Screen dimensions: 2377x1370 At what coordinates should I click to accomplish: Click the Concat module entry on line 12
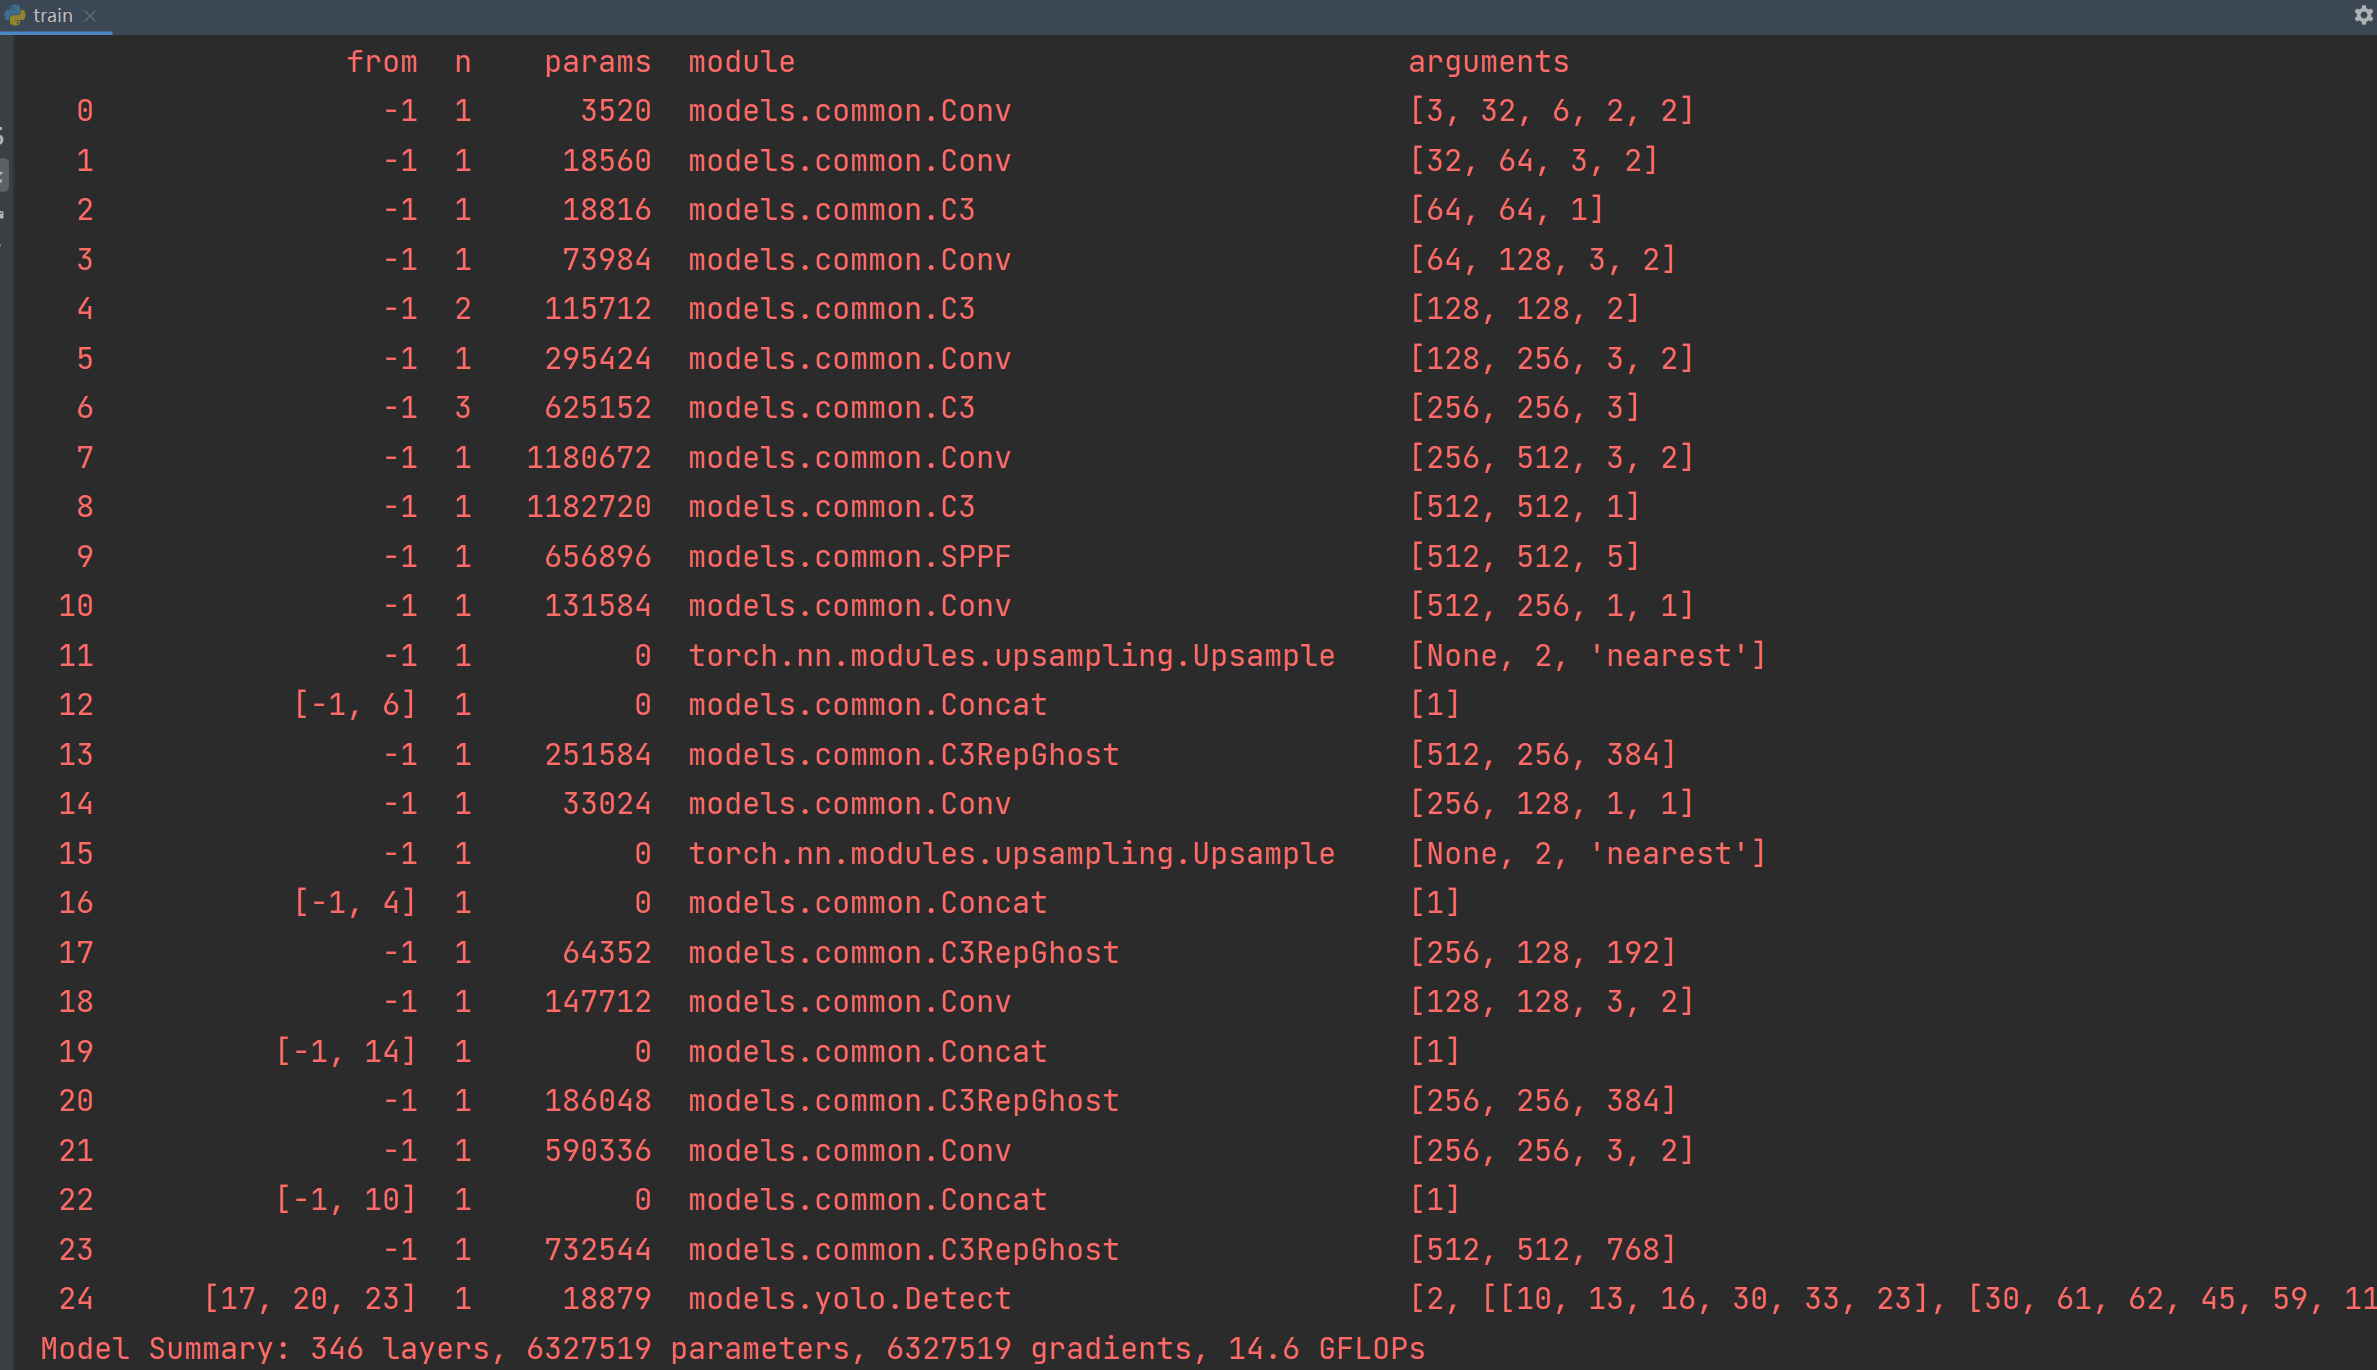866,704
